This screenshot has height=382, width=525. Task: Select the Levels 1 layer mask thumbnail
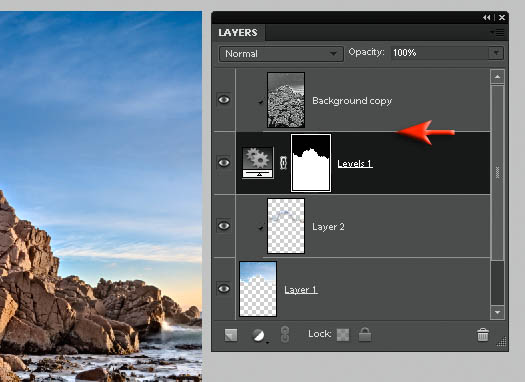tap(311, 163)
